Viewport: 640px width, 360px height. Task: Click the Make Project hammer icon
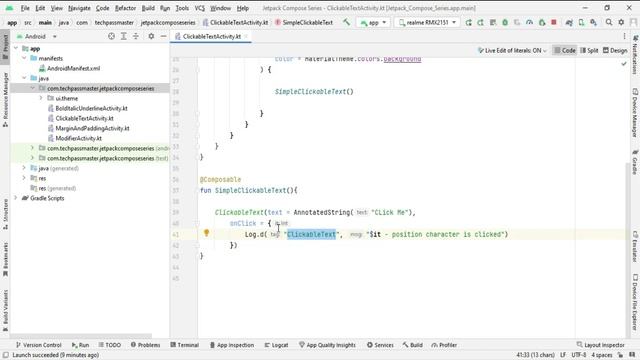tap(346, 22)
